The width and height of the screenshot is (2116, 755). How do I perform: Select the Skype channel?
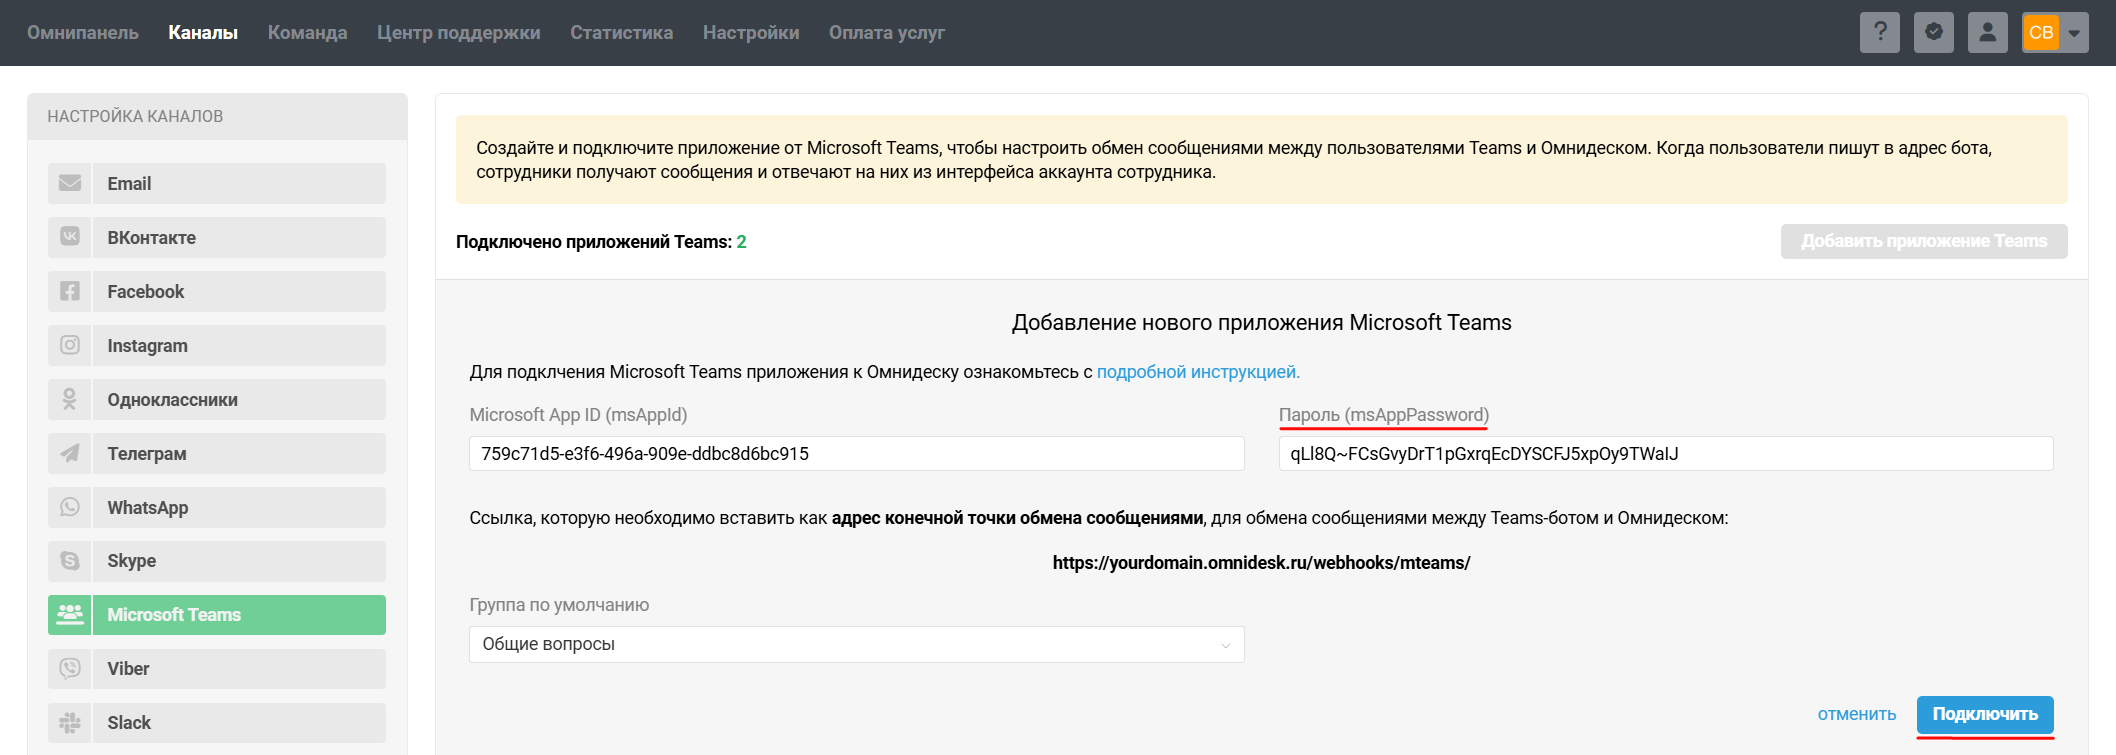(217, 561)
